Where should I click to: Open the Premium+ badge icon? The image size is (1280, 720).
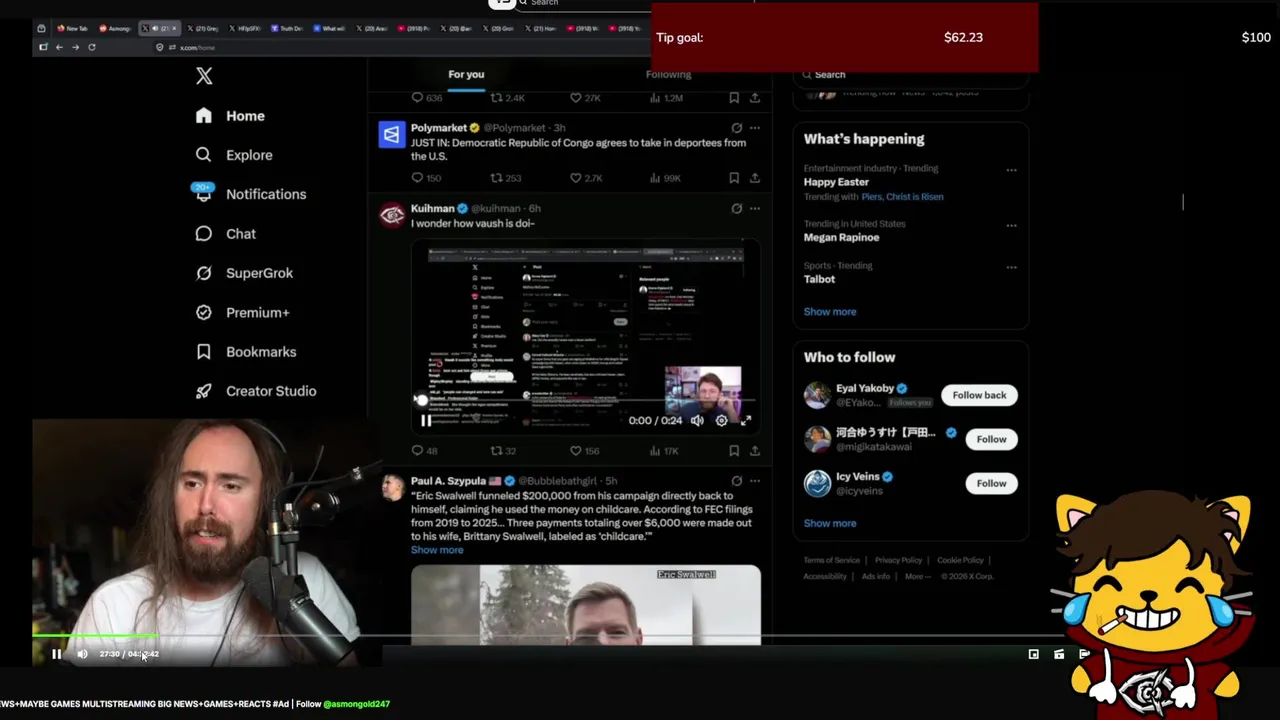[x=204, y=312]
